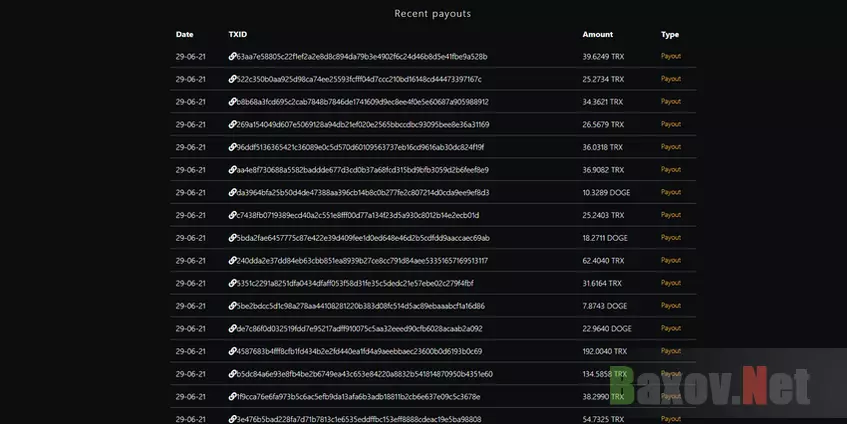This screenshot has width=847, height=424.
Task: Click chain icon of TXID b8b68a3fcd695
Action: (232, 102)
